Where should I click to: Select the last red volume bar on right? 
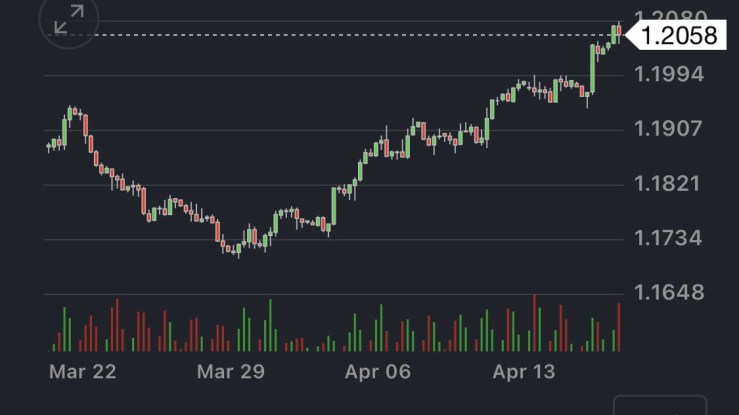pyautogui.click(x=619, y=327)
